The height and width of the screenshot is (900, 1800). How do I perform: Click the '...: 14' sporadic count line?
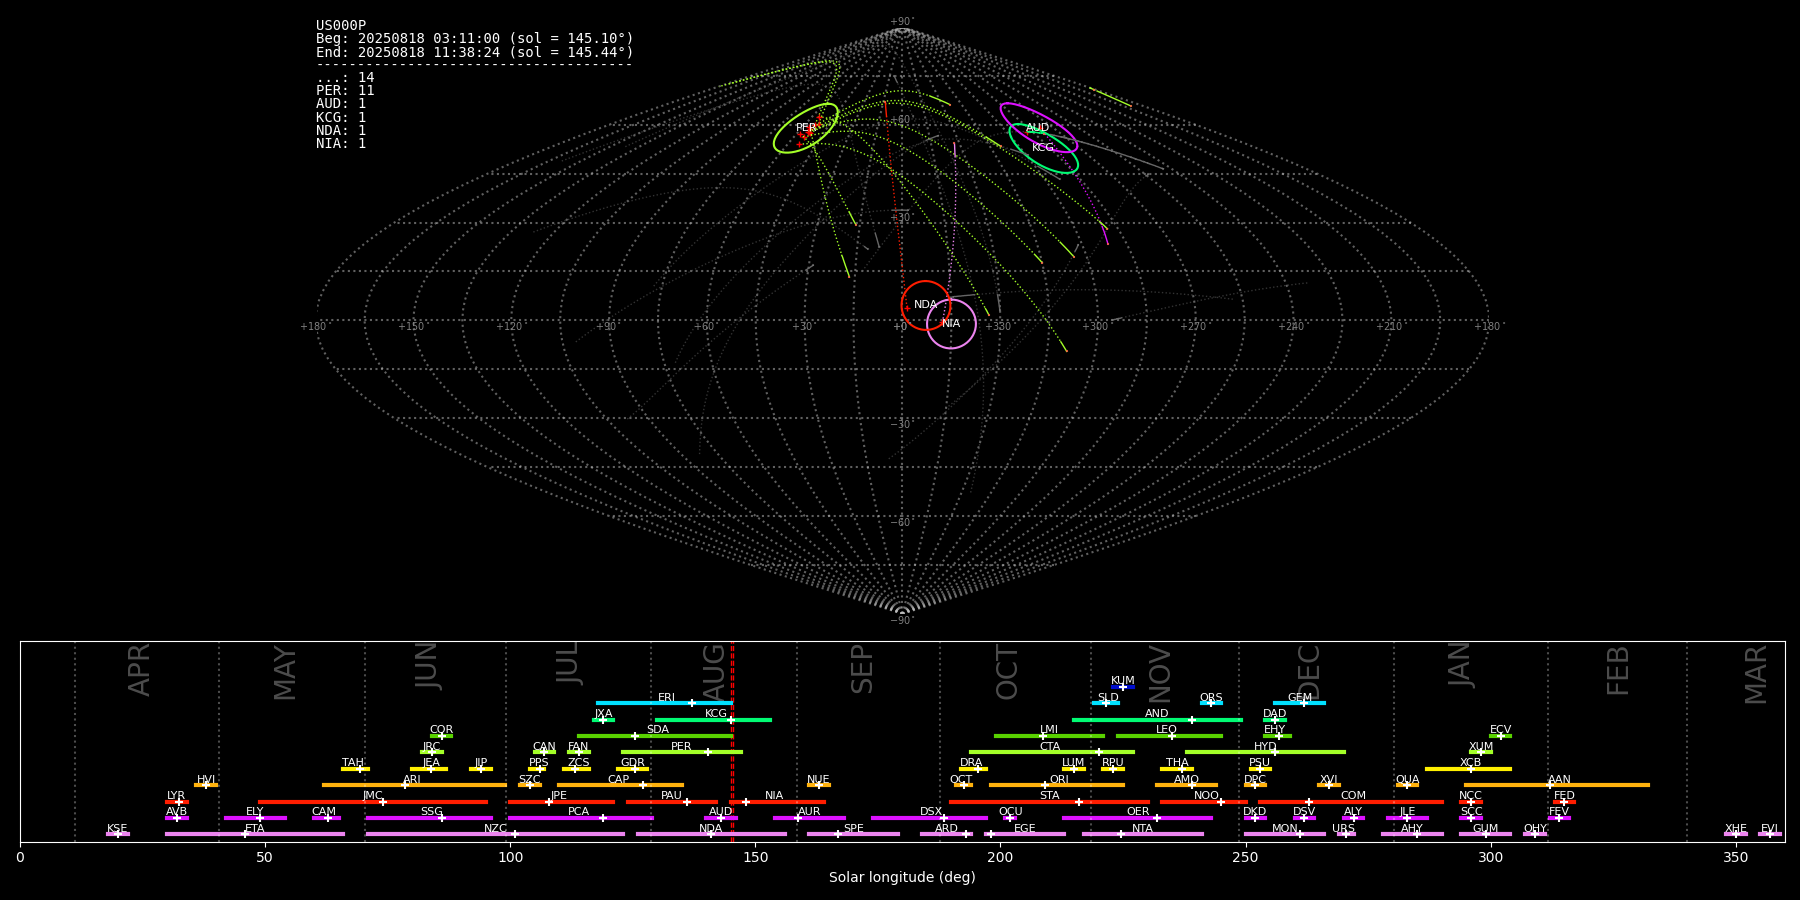(345, 78)
